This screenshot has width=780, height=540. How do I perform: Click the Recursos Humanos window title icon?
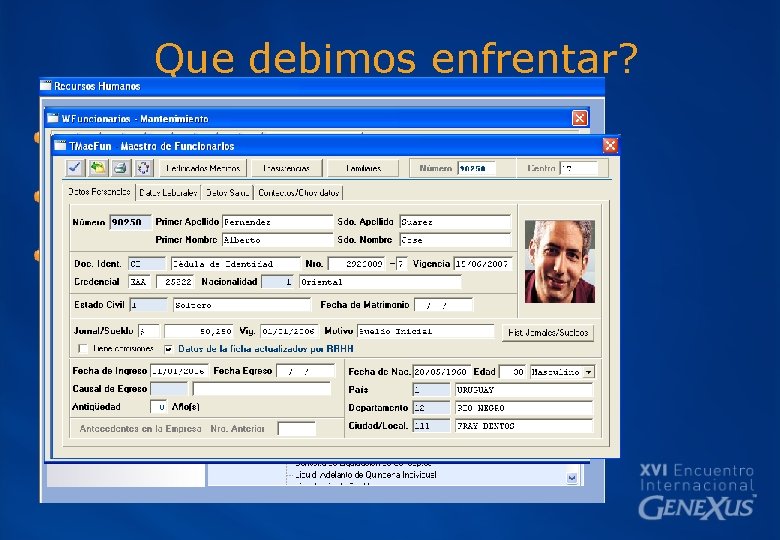(46, 86)
